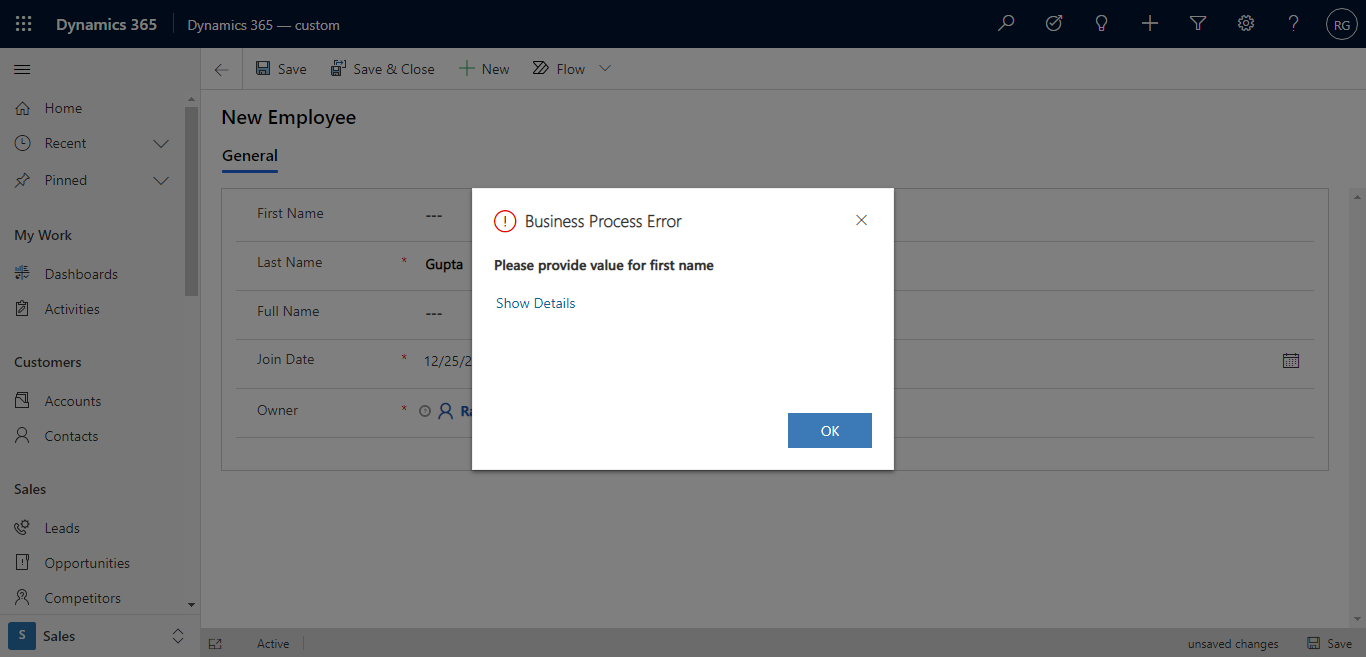Open quick create via the plus icon
This screenshot has height=657, width=1366.
pos(1150,22)
